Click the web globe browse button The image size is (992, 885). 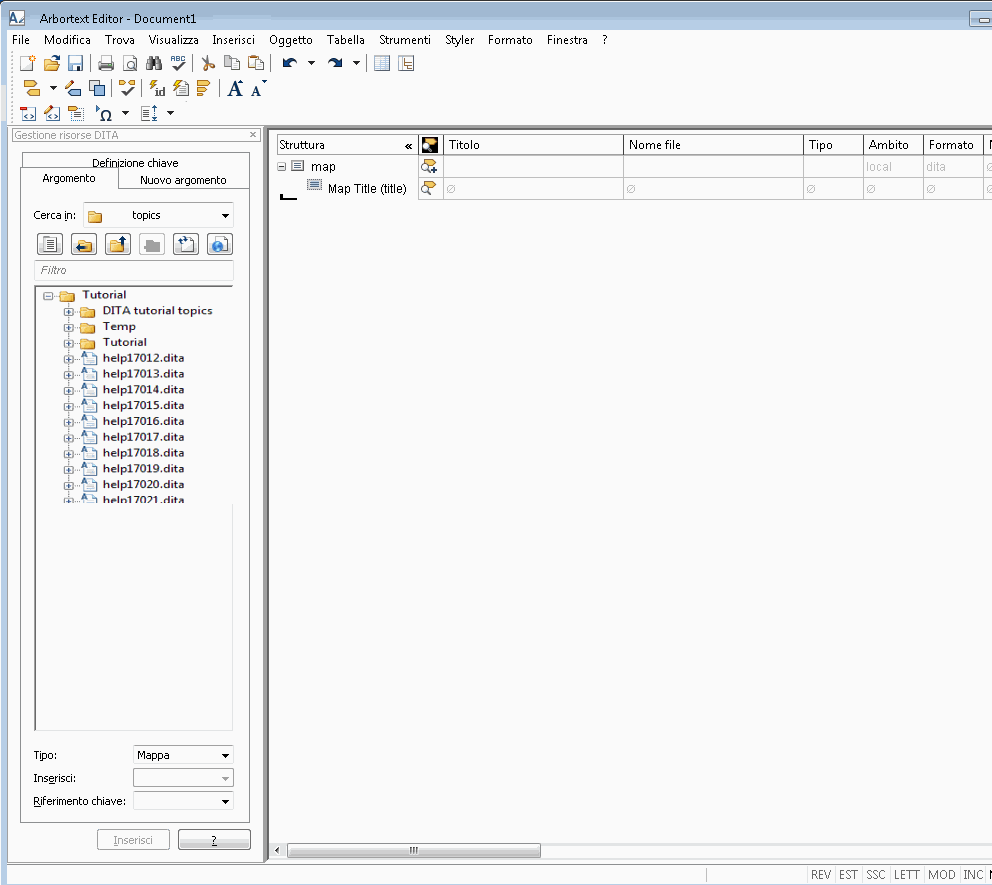[220, 244]
